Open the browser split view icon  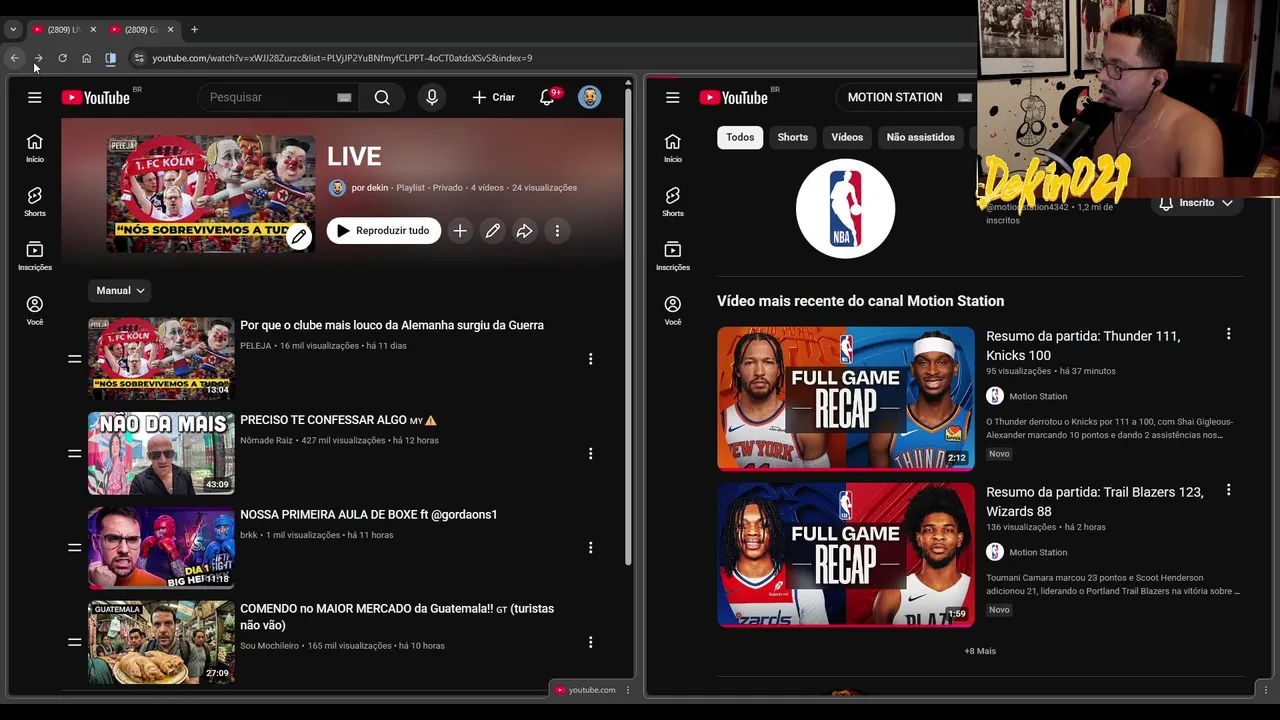[x=110, y=58]
